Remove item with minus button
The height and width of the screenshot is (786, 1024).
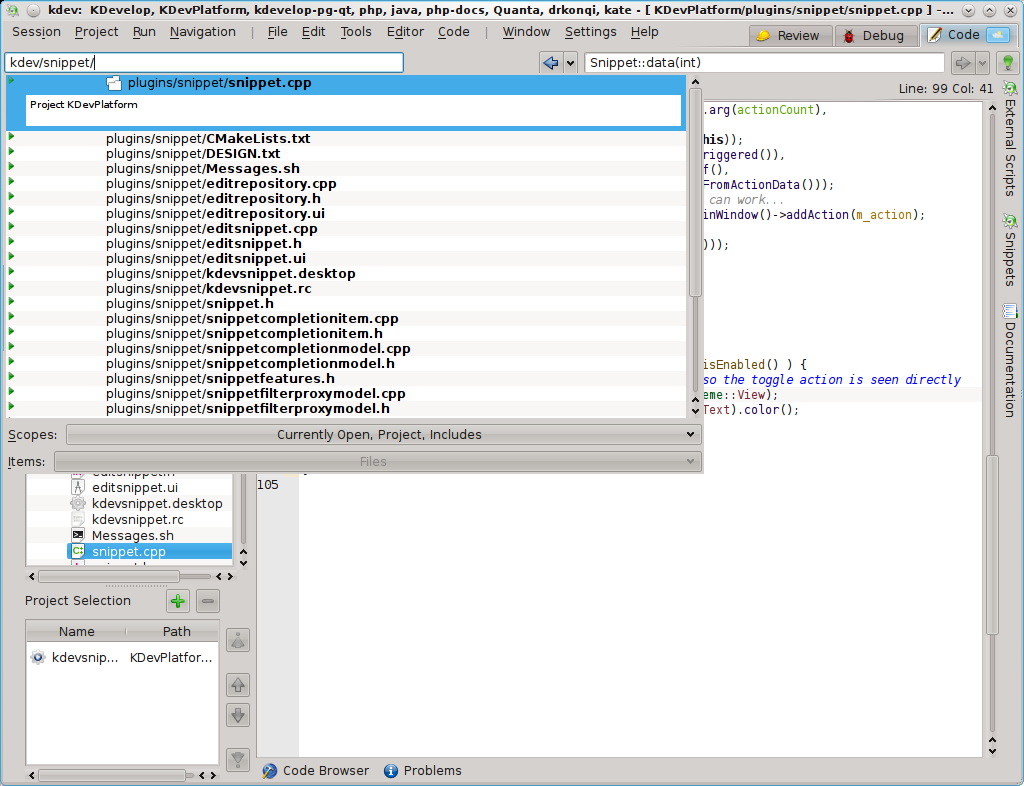point(208,601)
